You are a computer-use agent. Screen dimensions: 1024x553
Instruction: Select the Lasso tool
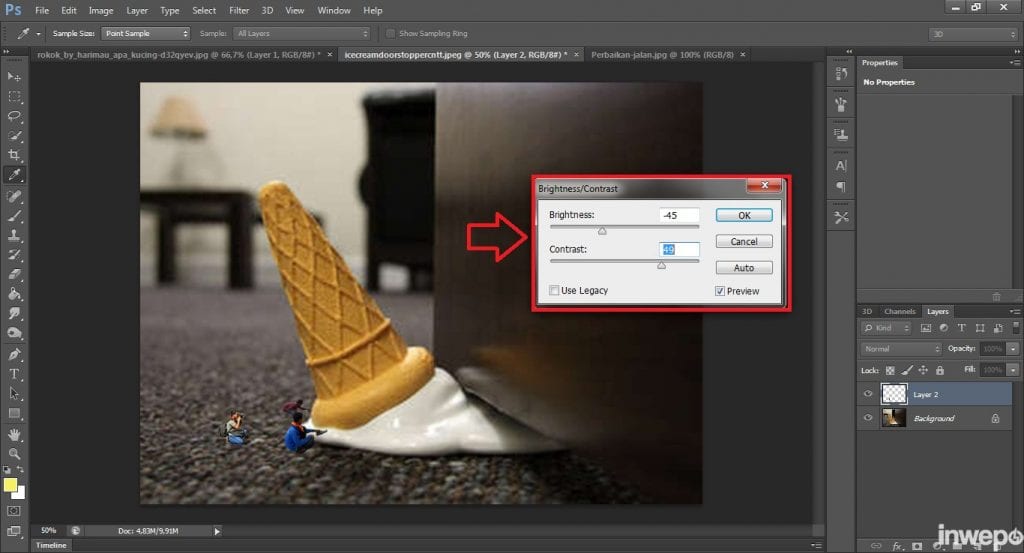tap(14, 116)
